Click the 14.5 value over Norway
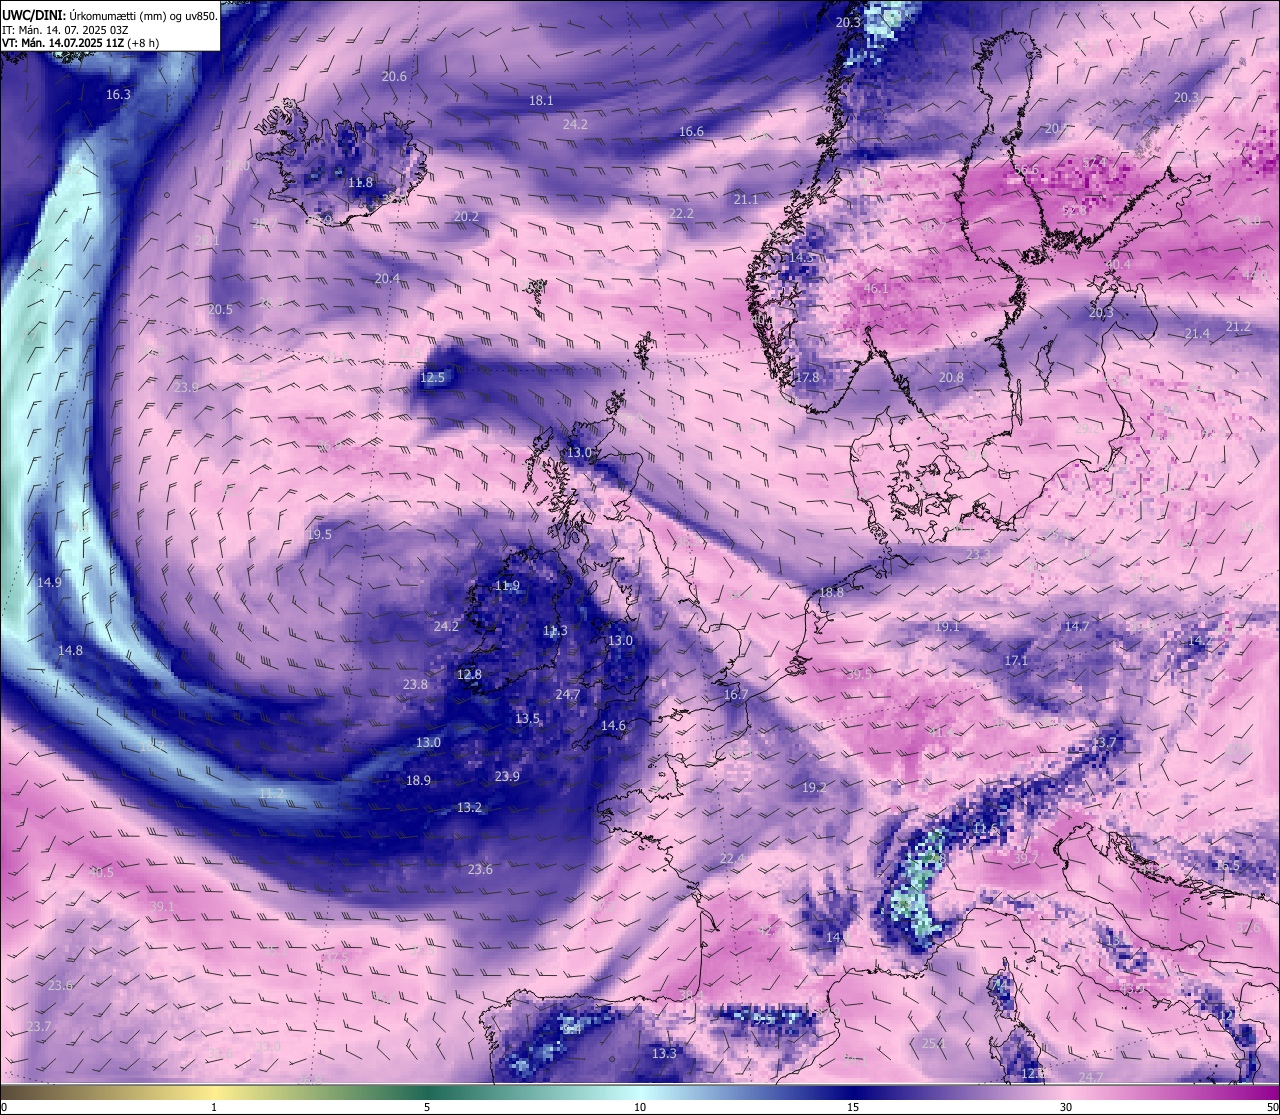 [x=802, y=257]
